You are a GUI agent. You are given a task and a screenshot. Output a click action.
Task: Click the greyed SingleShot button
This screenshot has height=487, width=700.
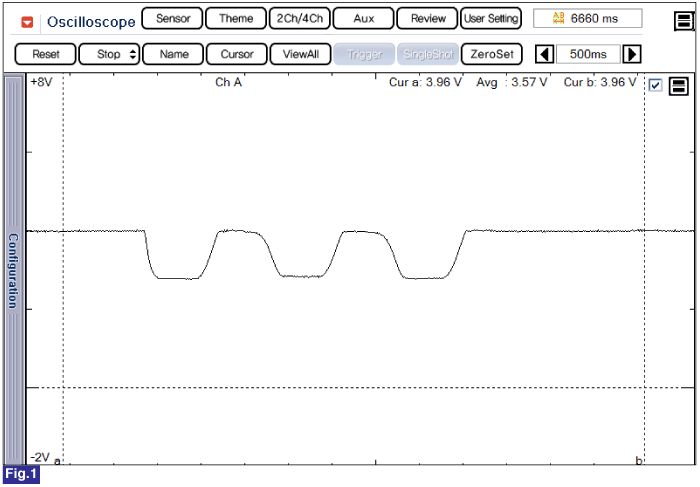coord(428,54)
